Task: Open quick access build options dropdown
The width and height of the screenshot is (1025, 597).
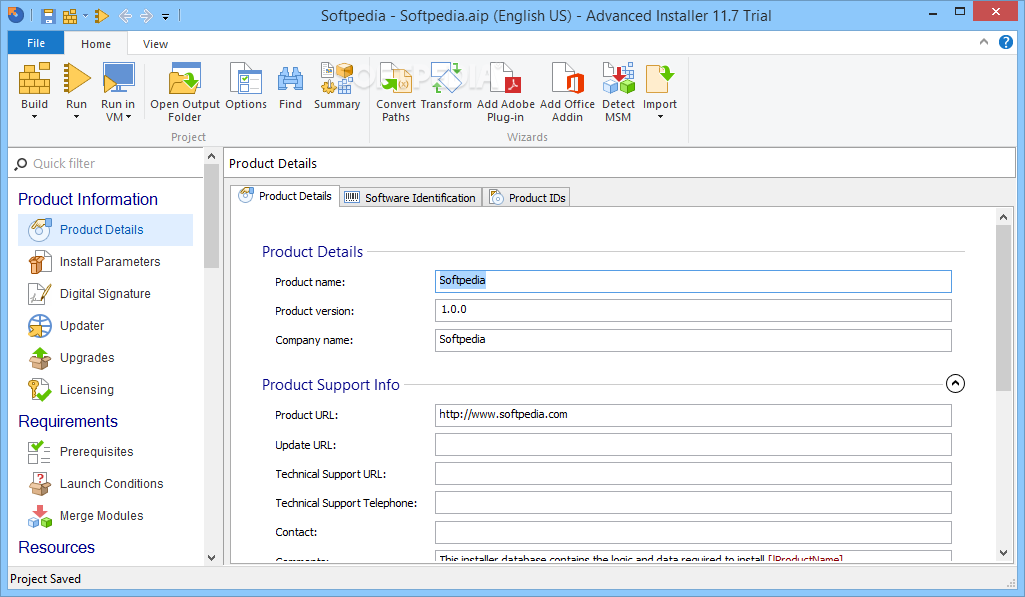Action: tap(85, 16)
